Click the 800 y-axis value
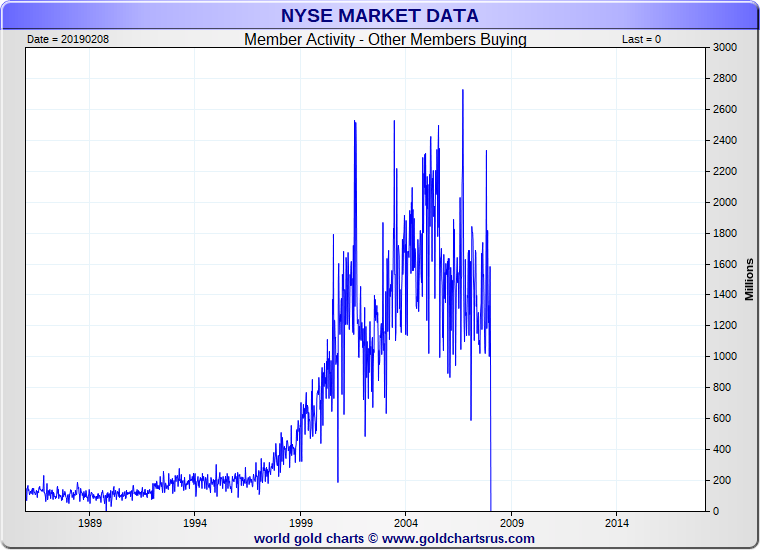760x550 pixels. point(722,387)
